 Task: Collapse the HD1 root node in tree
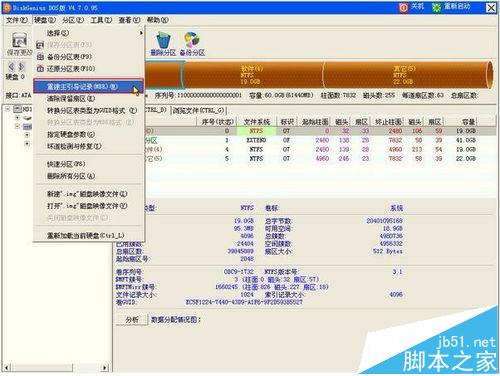point(7,109)
